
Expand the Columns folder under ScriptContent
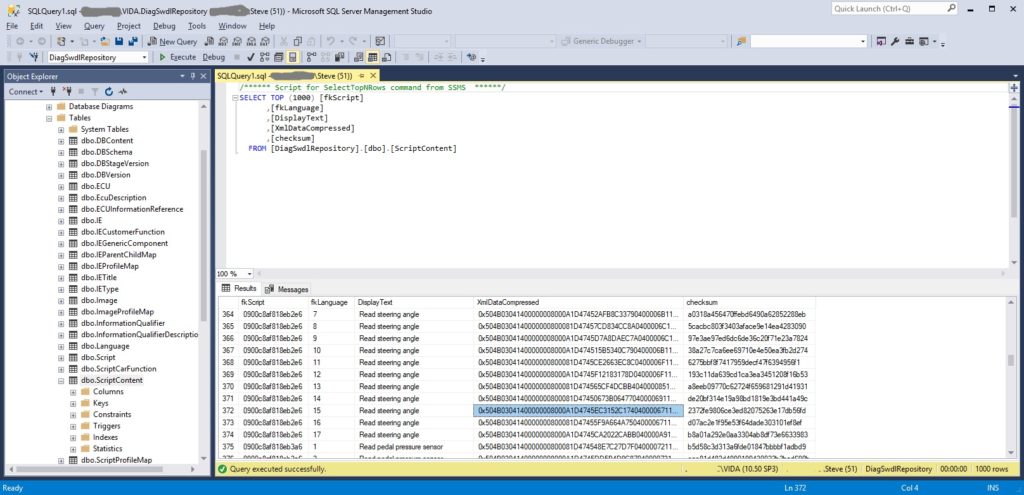[73, 392]
